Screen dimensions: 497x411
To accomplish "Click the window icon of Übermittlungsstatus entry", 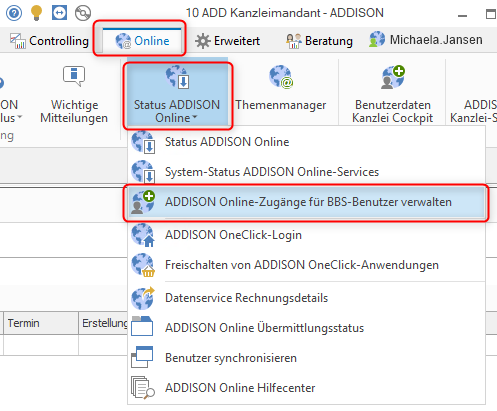I will click(142, 326).
